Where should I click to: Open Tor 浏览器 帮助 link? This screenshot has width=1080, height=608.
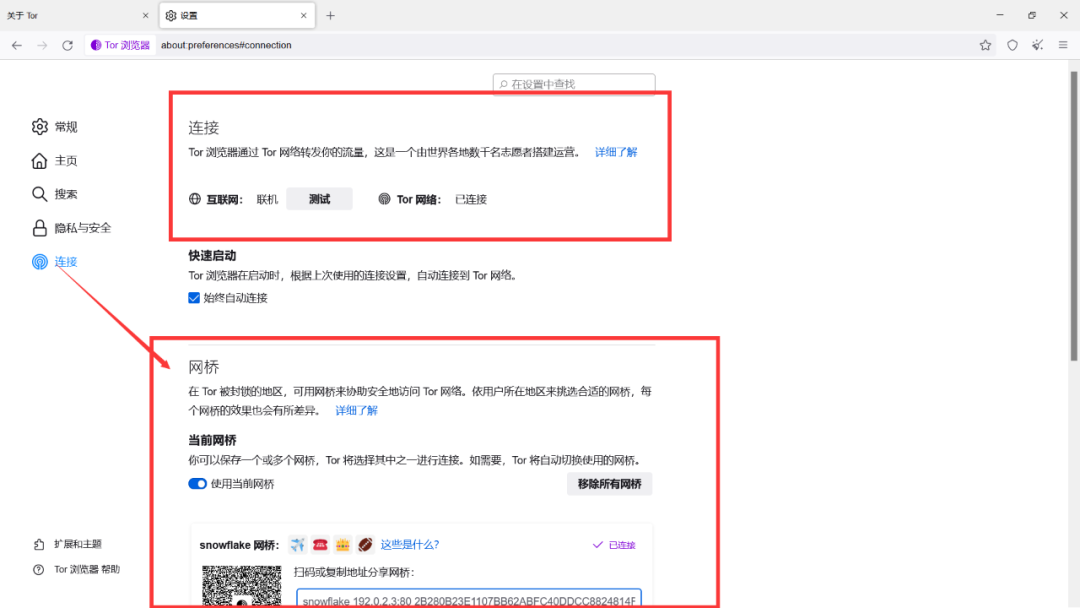pos(76,569)
